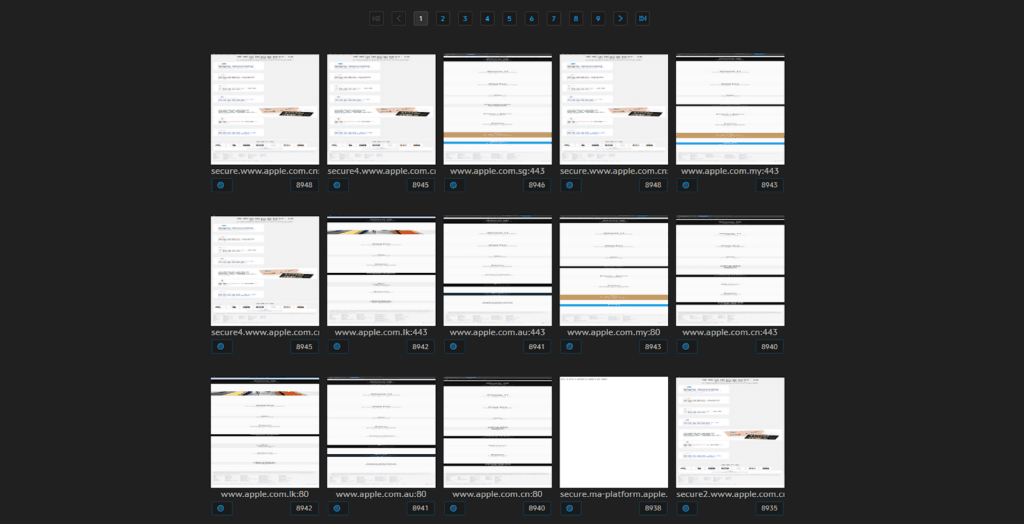
Task: Click the www.apple.com.au:80 hostname label
Action: click(x=381, y=494)
